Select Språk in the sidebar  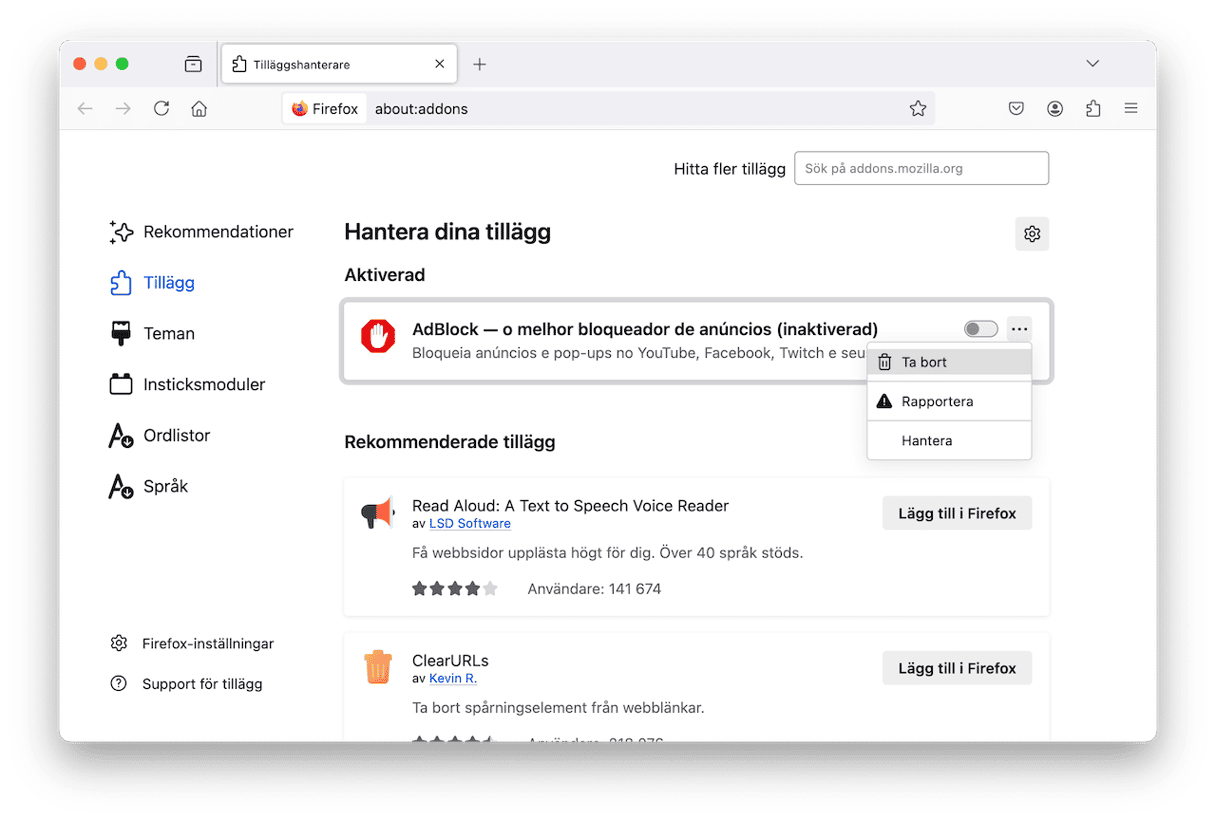click(x=148, y=487)
